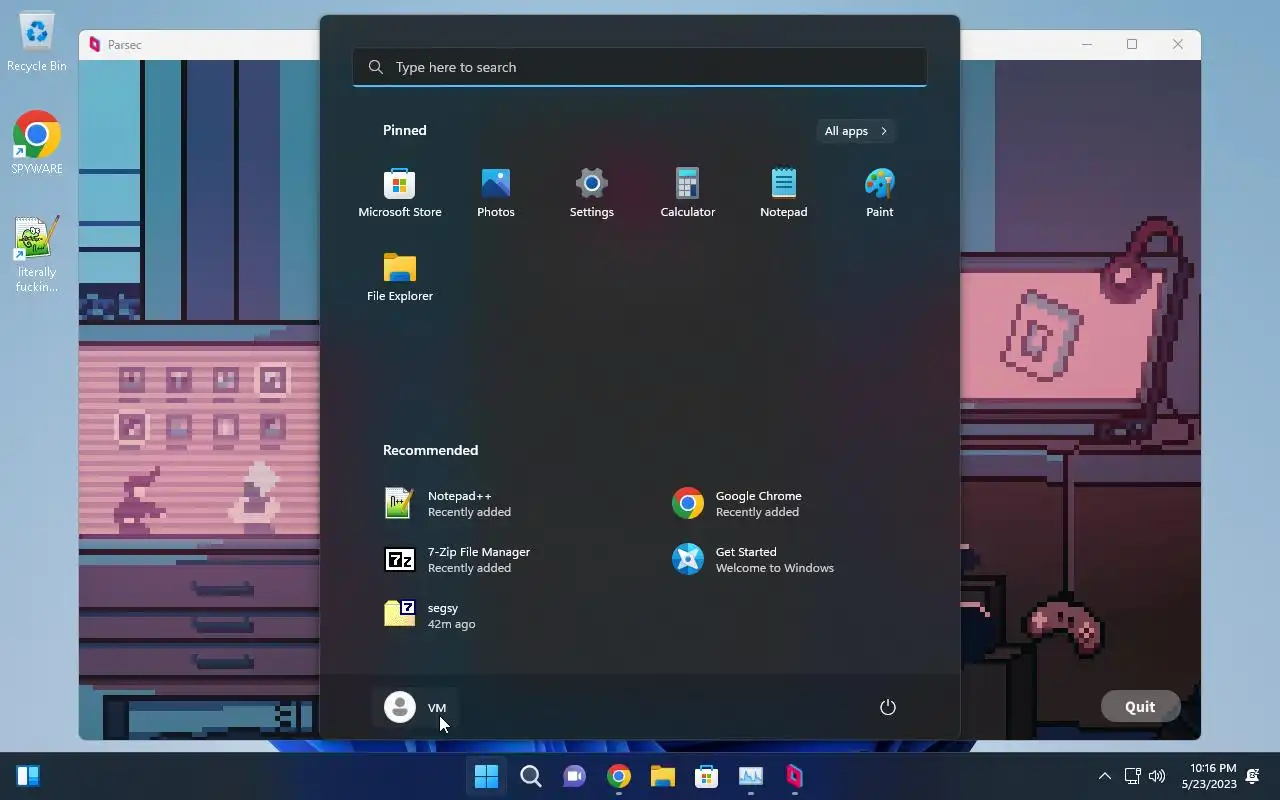Click the Start button on the taskbar
This screenshot has height=800, width=1280.
point(487,776)
